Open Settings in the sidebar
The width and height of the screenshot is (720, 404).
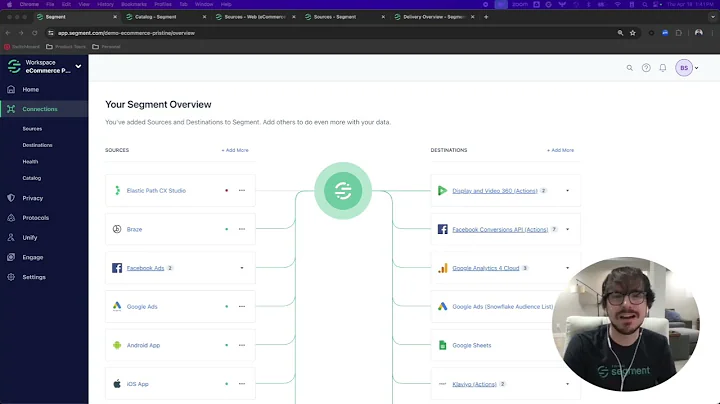tap(34, 277)
